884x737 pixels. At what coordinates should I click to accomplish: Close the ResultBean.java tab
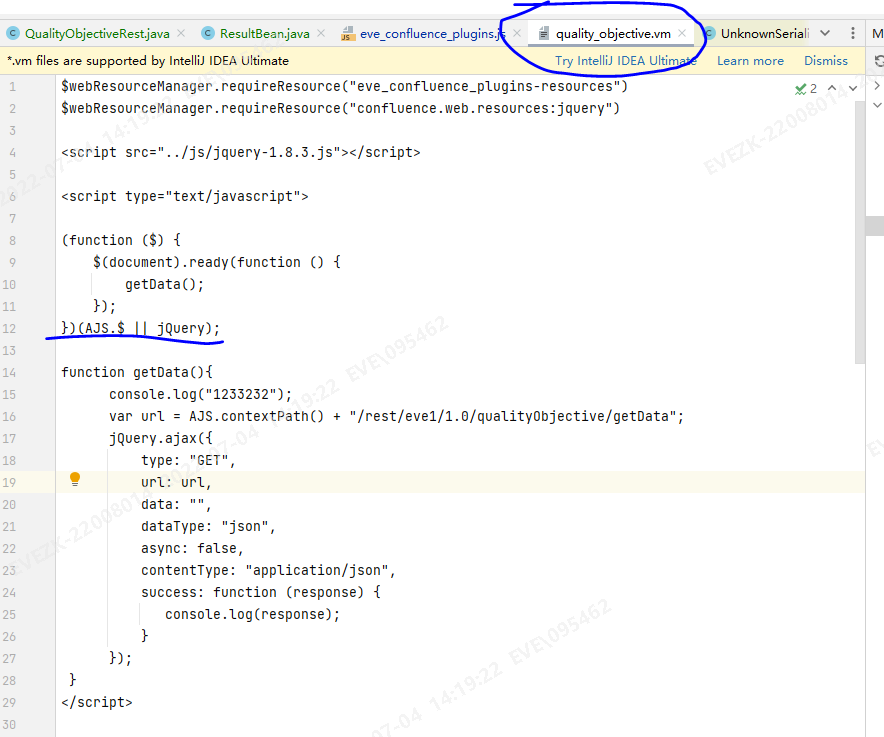(x=321, y=33)
